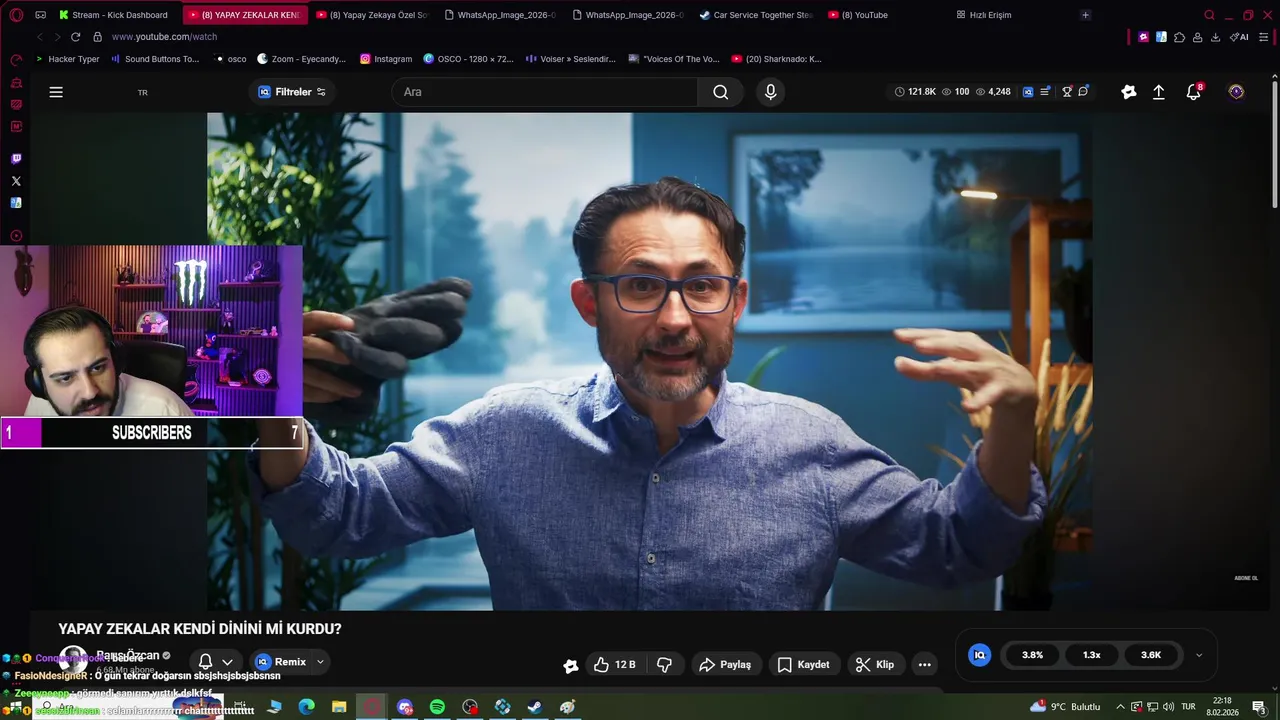Click the Kaydet save button
Viewport: 1280px width, 720px height.
(804, 664)
